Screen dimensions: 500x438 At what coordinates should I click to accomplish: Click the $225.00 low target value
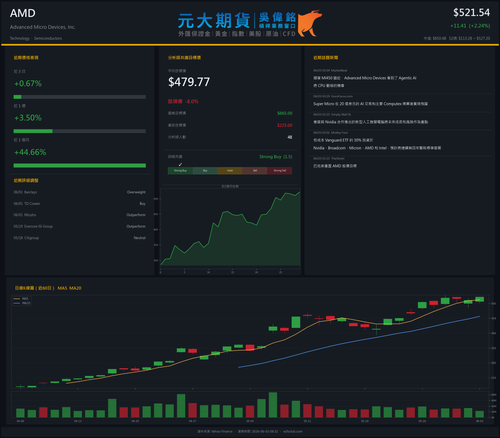coord(285,125)
